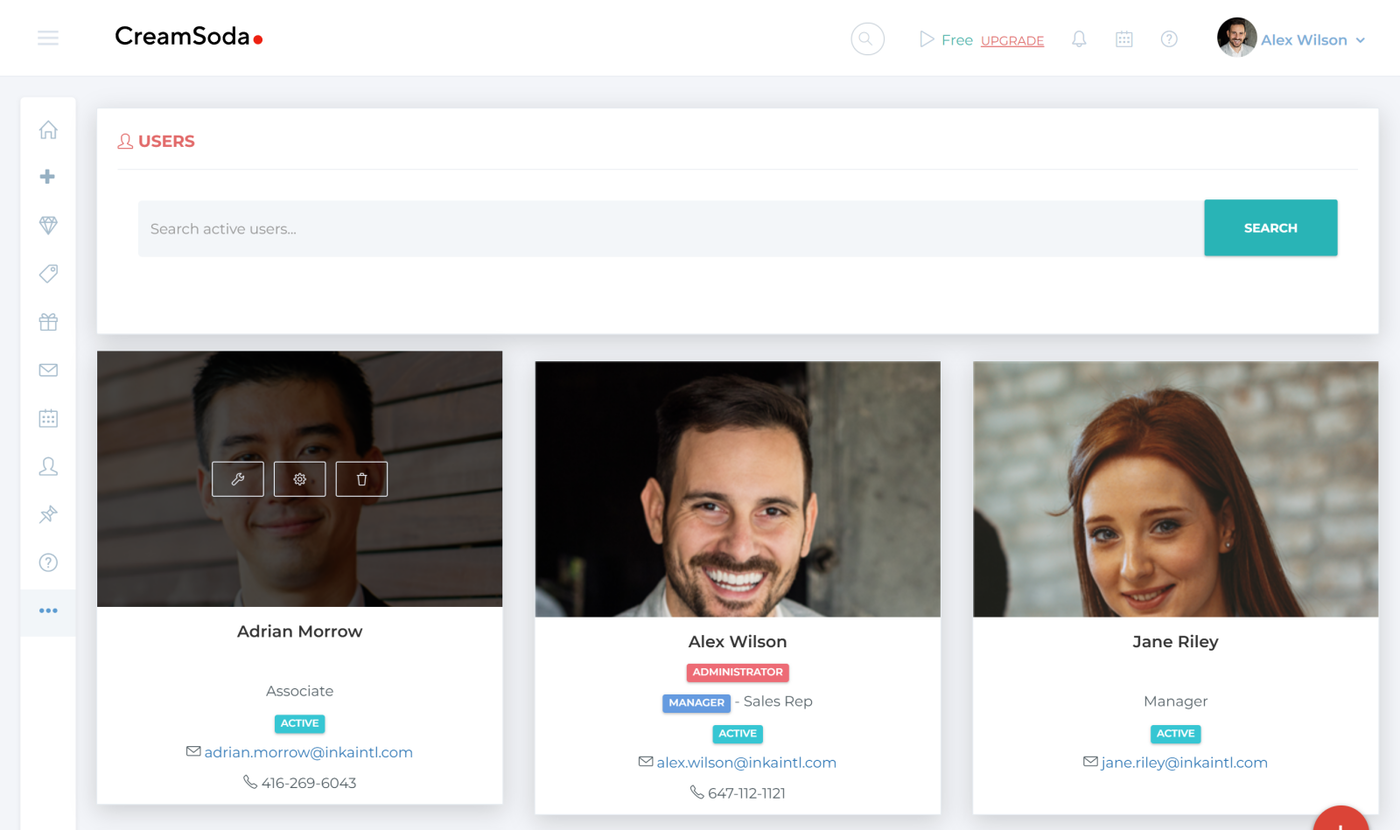Open the diamond icon in sidebar
The width and height of the screenshot is (1400, 830).
tap(48, 225)
